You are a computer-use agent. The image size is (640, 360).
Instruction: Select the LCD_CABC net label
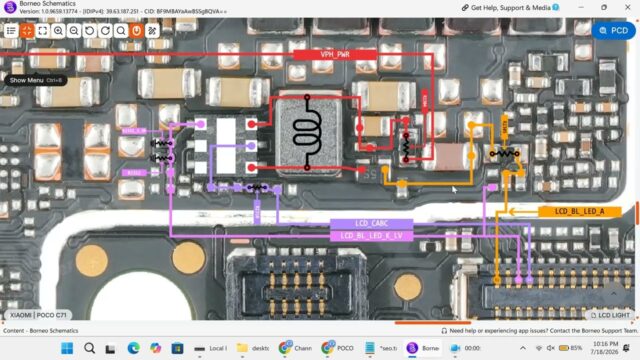(x=371, y=224)
